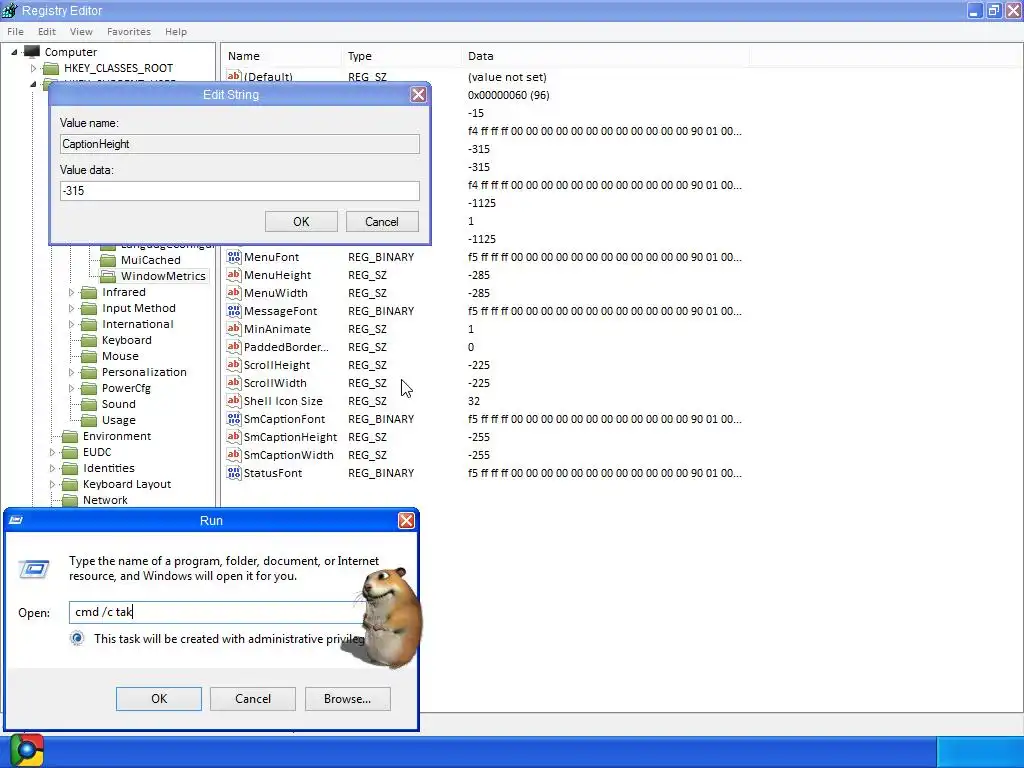1024x768 pixels.
Task: Click the MinAnimate string value icon
Action: (234, 329)
